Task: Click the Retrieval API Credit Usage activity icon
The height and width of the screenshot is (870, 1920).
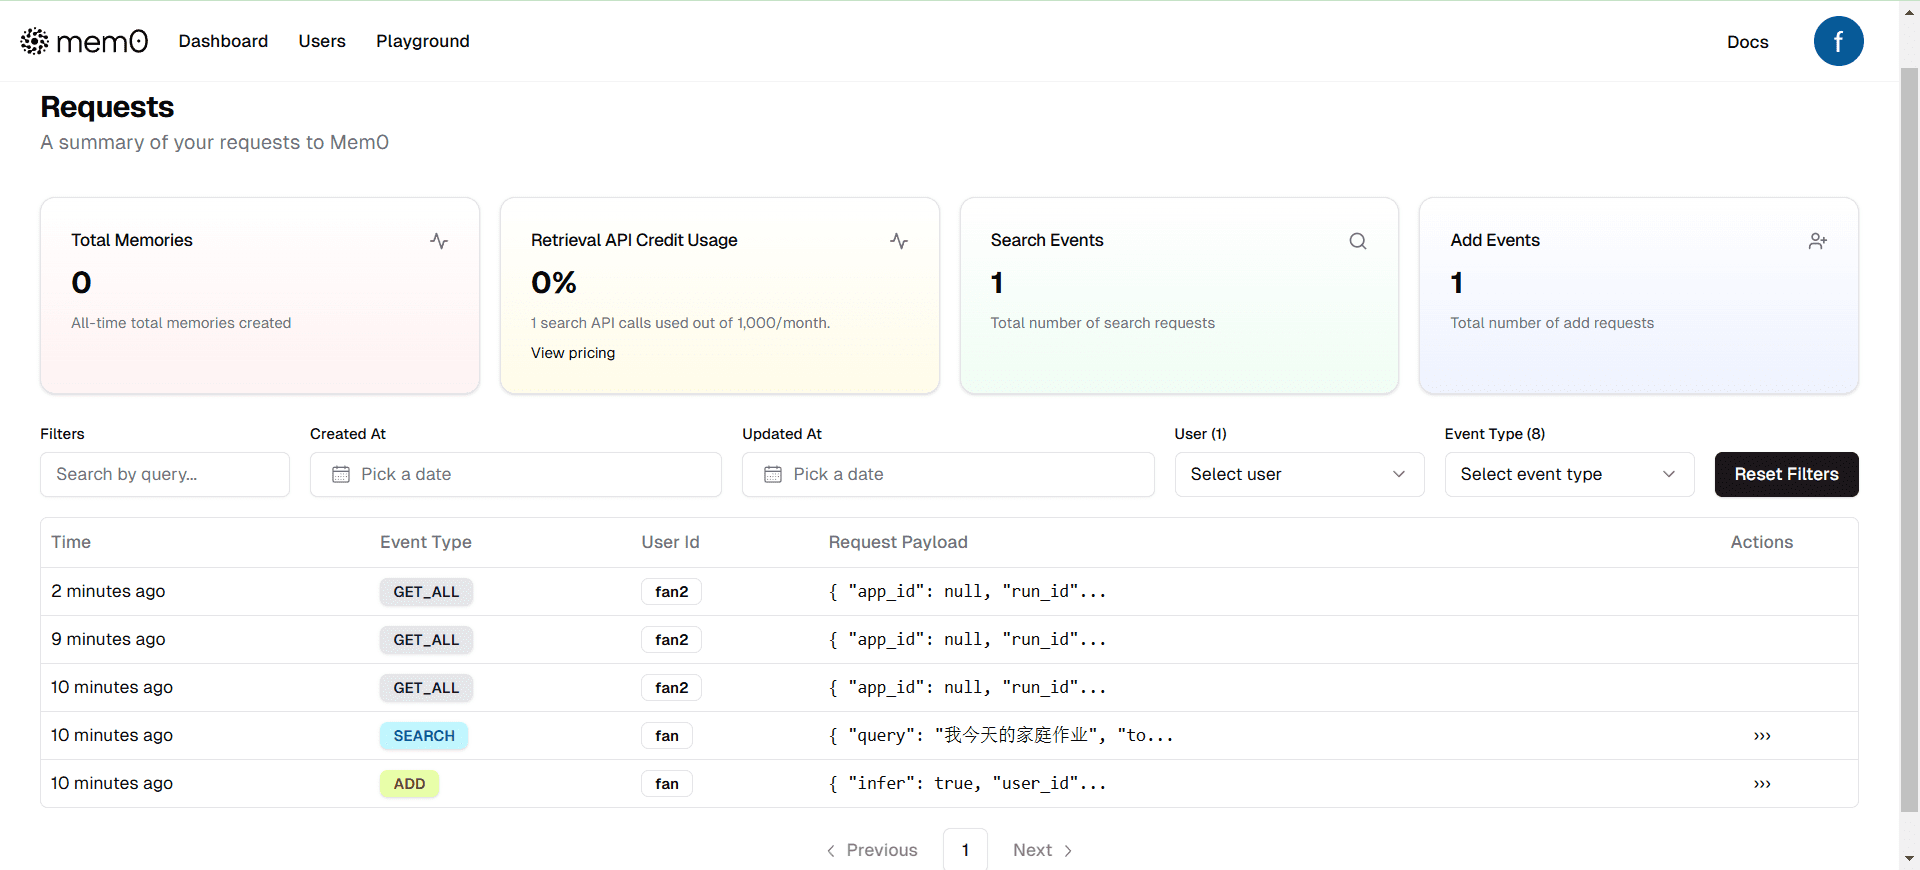Action: [899, 241]
